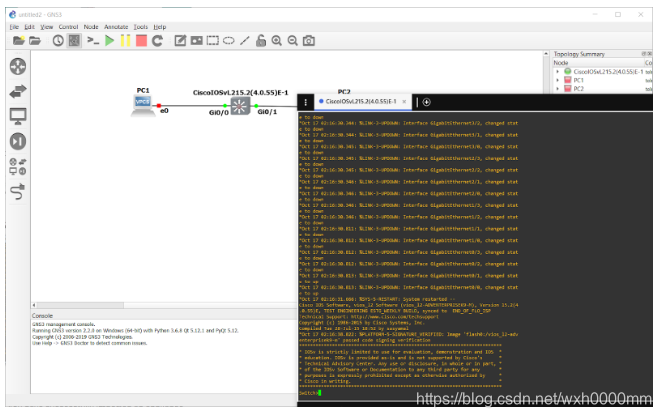Toggle Show/hide interface labels icon
Screen dimensions: 662x418
point(74,41)
